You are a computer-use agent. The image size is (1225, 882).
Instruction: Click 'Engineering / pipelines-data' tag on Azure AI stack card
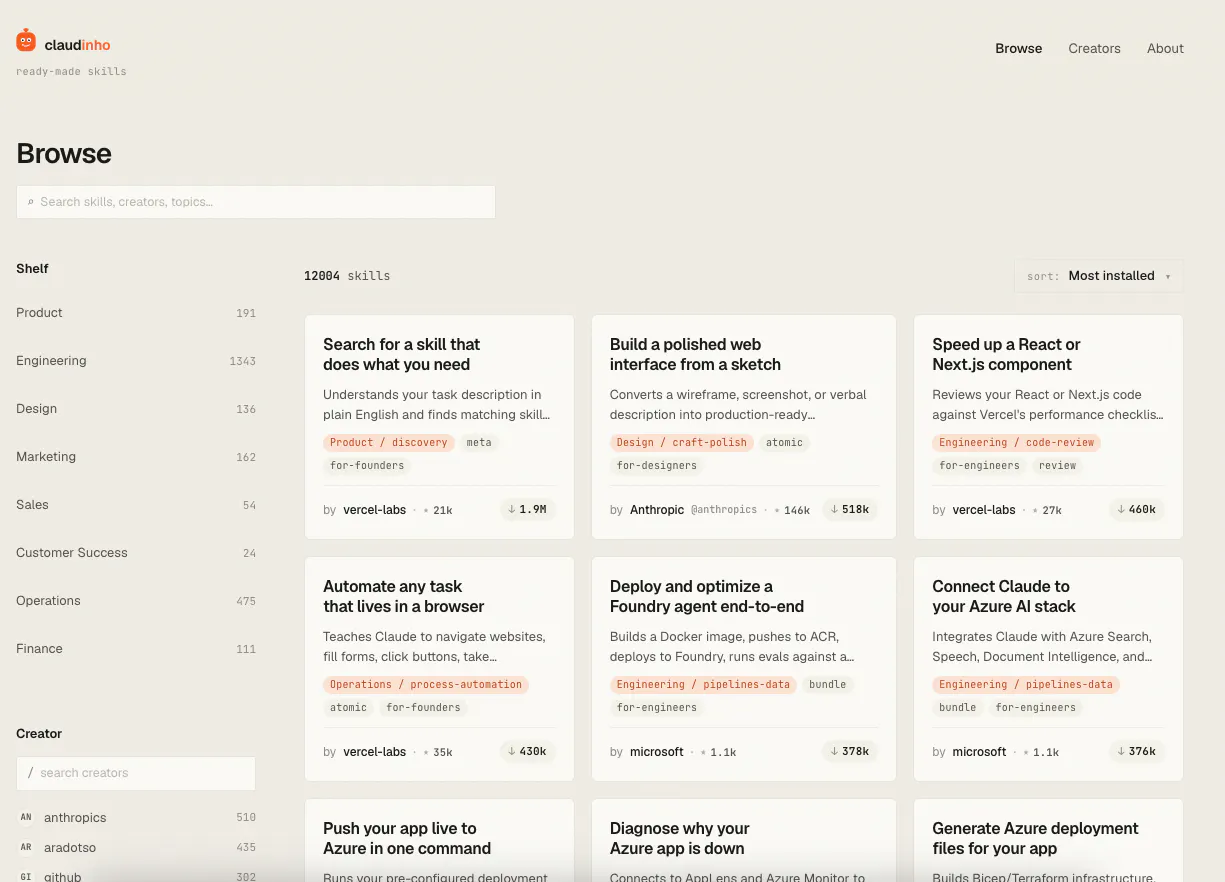coord(1026,684)
